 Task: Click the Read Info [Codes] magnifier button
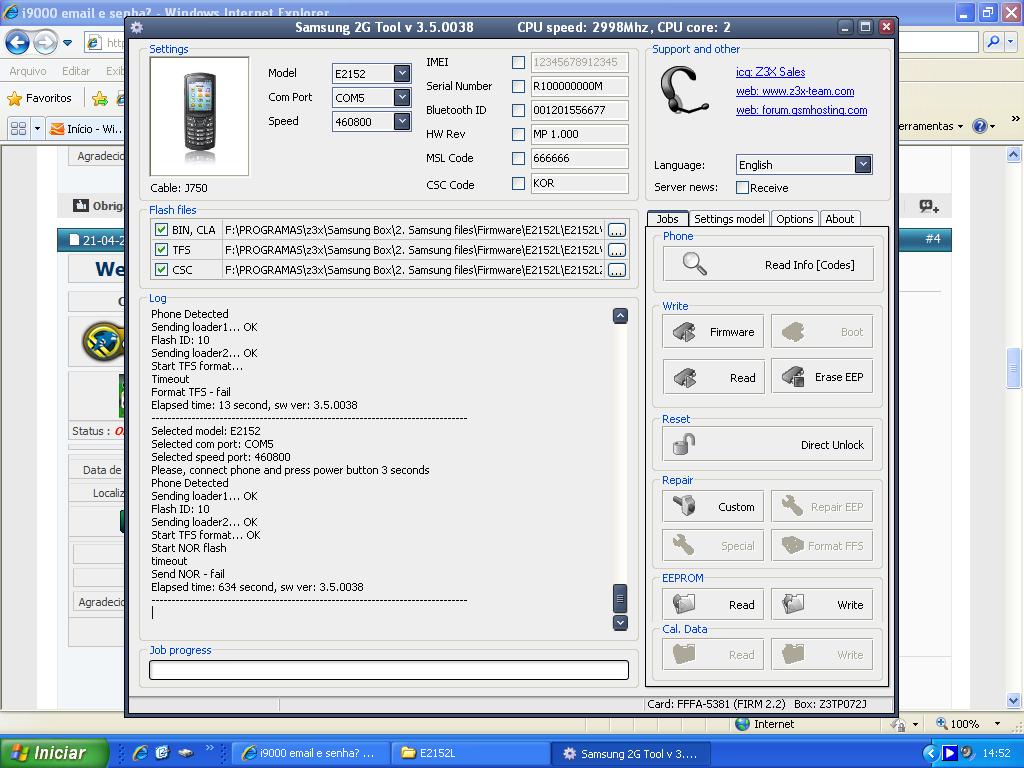768,264
